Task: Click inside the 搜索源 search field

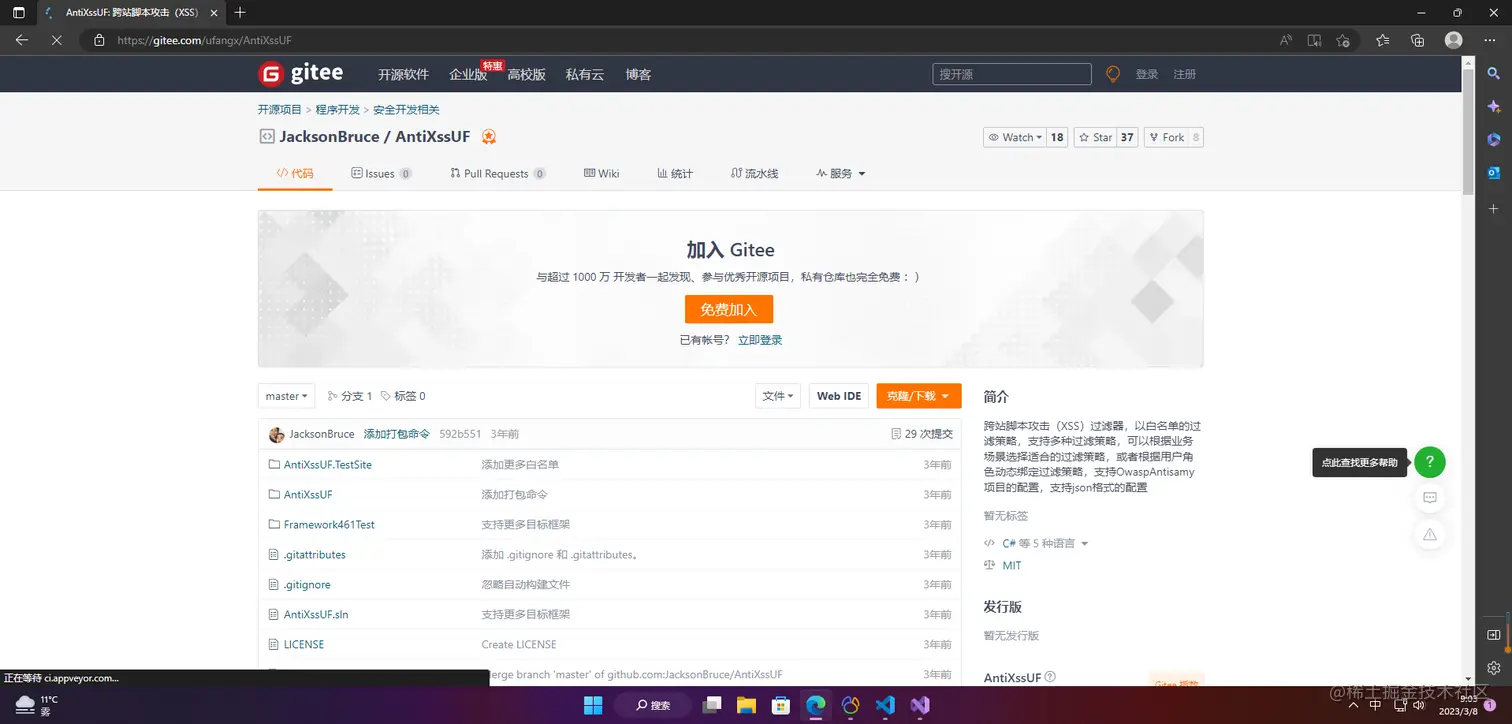Action: (1010, 73)
